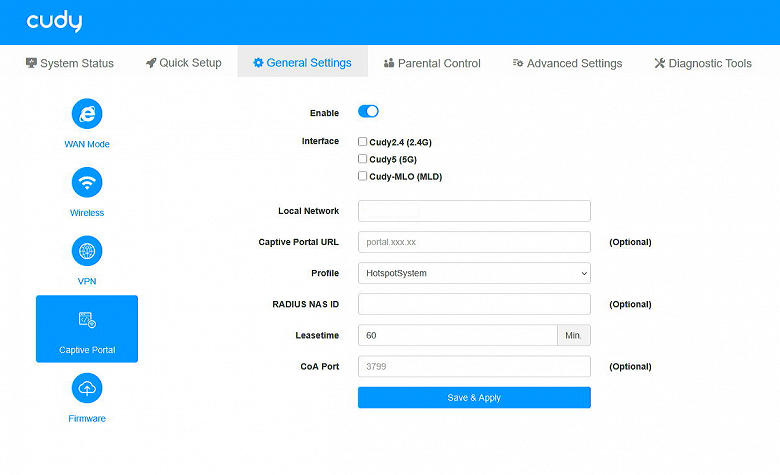Screen dimensions: 780x475
Task: Go to the Parental Control tab
Action: click(432, 63)
